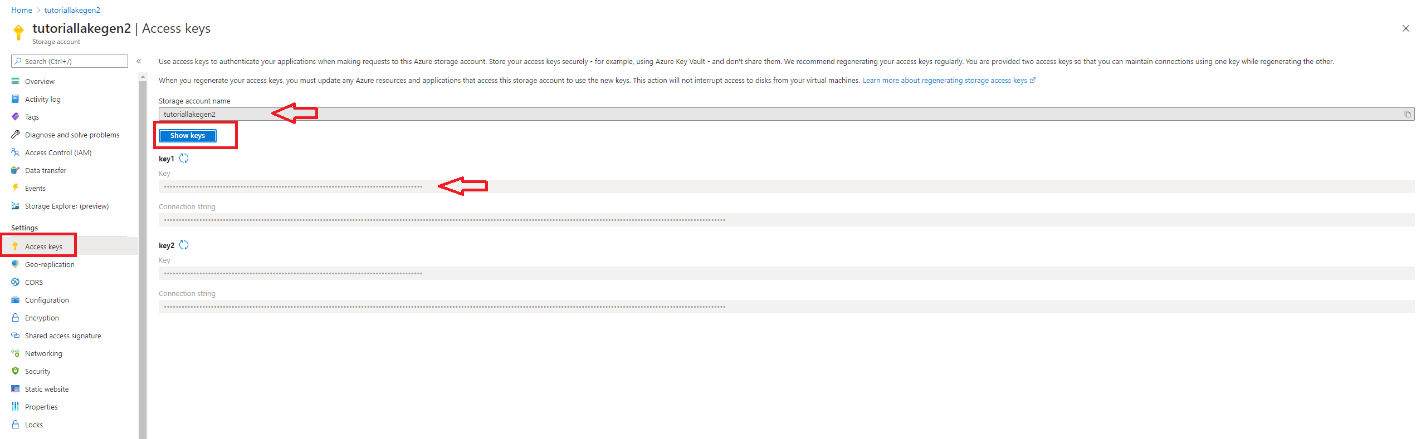Click the Storage Explorer (preview) icon
The width and height of the screenshot is (1426, 439).
click(x=15, y=206)
